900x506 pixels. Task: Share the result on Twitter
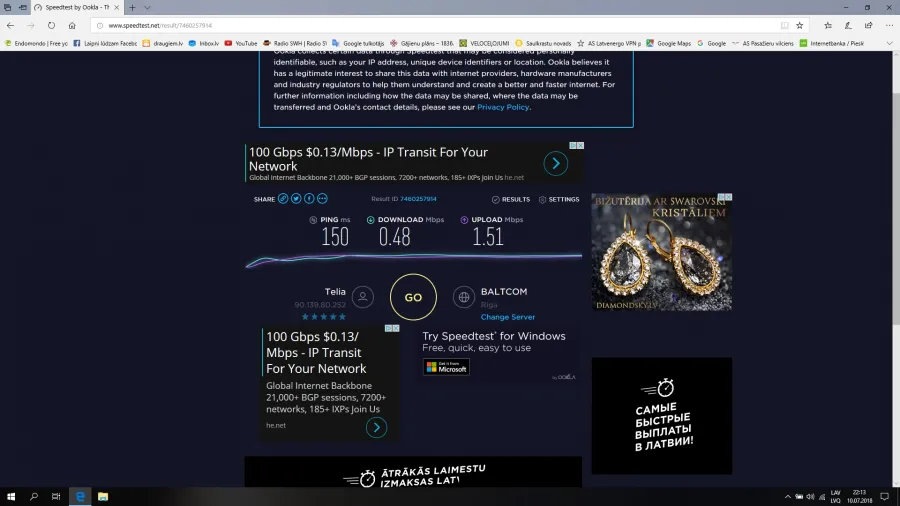pyautogui.click(x=296, y=198)
